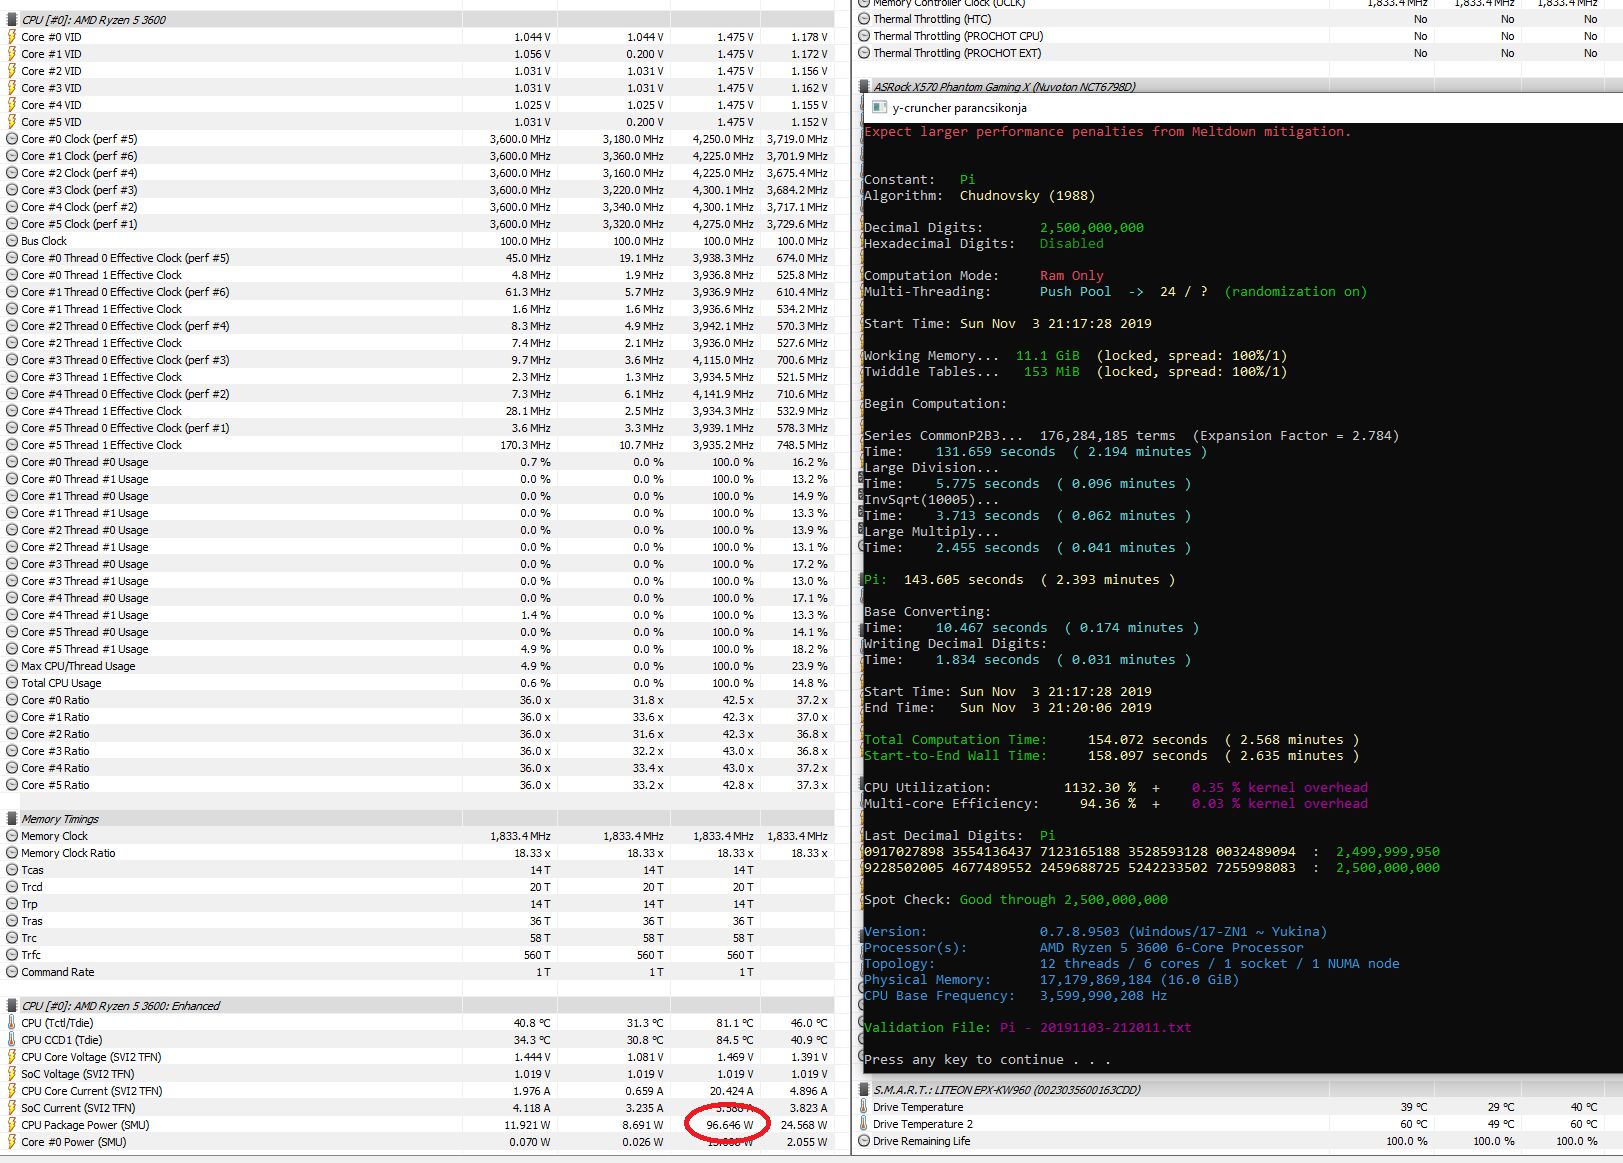Viewport: 1623px width, 1163px height.
Task: Click the icon beside Core #2 Thread 1 Effective Clock
Action: pos(12,343)
